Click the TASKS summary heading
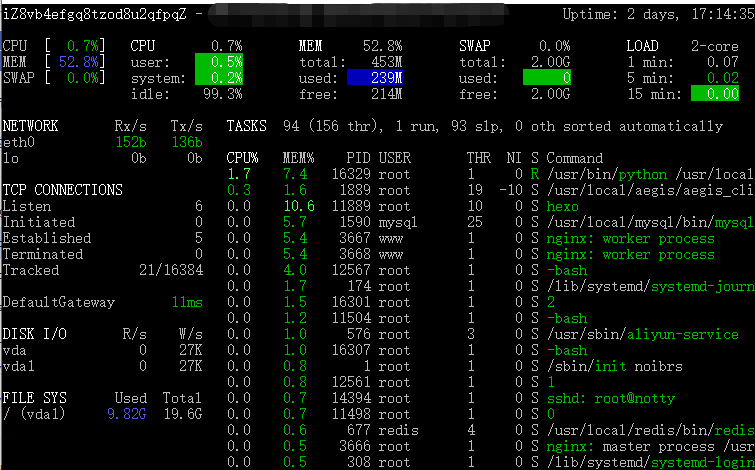The width and height of the screenshot is (755, 470). tap(247, 126)
